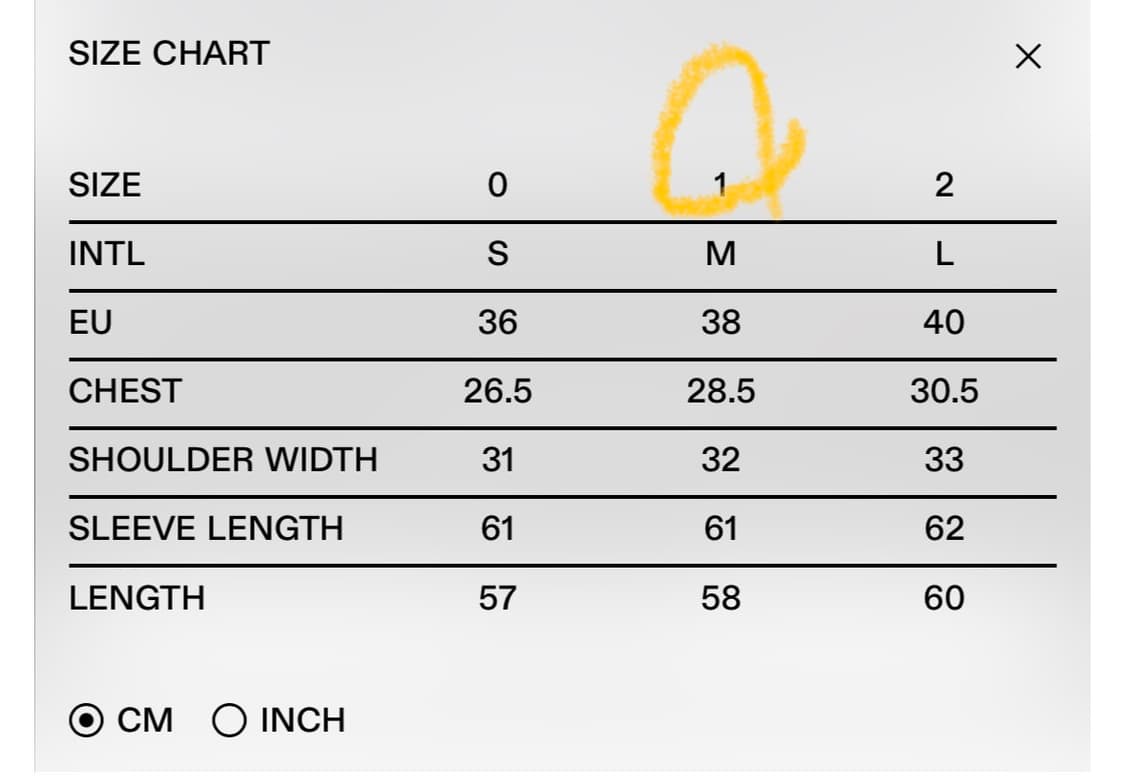
Task: Click the EU size 40 value
Action: [943, 322]
